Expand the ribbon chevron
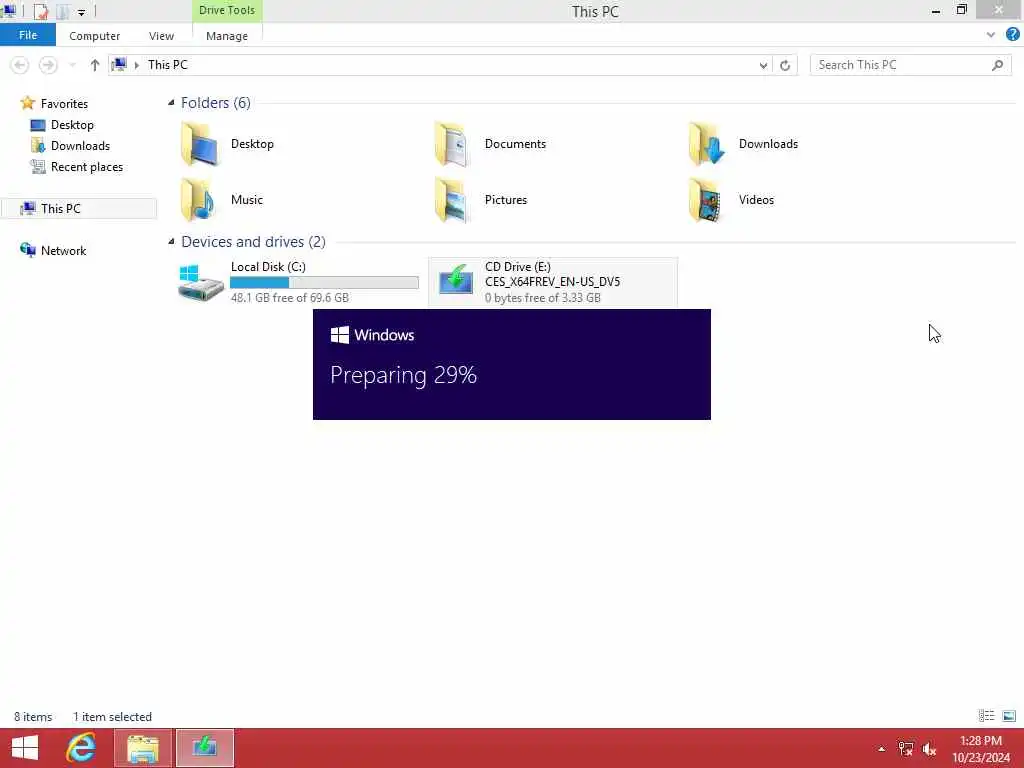The width and height of the screenshot is (1024, 768). [x=991, y=35]
